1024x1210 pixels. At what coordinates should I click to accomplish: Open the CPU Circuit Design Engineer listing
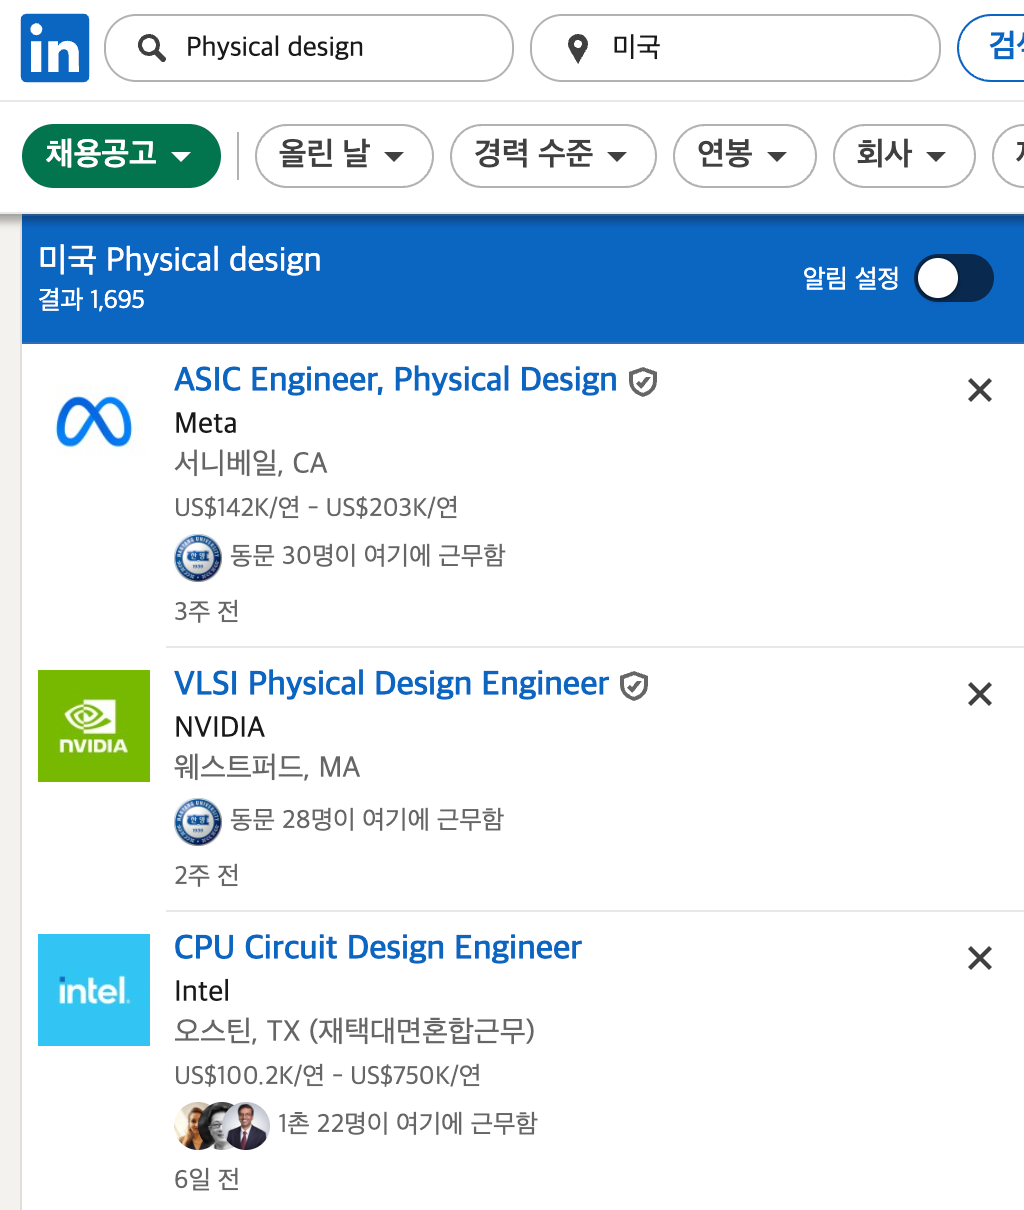pyautogui.click(x=378, y=947)
